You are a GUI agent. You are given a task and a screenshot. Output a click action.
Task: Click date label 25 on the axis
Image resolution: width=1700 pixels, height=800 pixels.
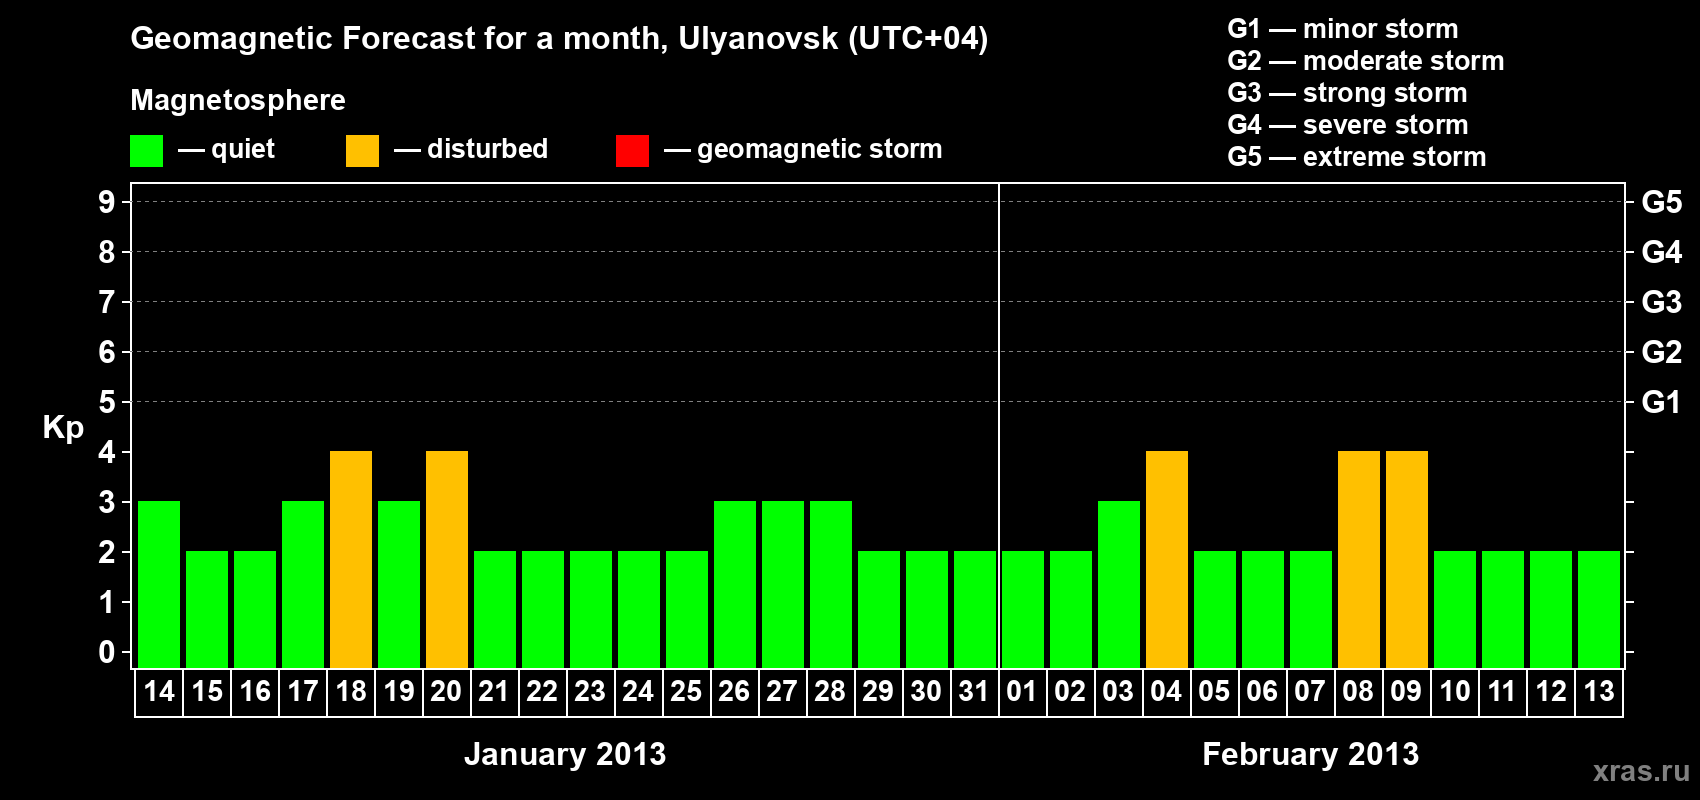coord(686,691)
